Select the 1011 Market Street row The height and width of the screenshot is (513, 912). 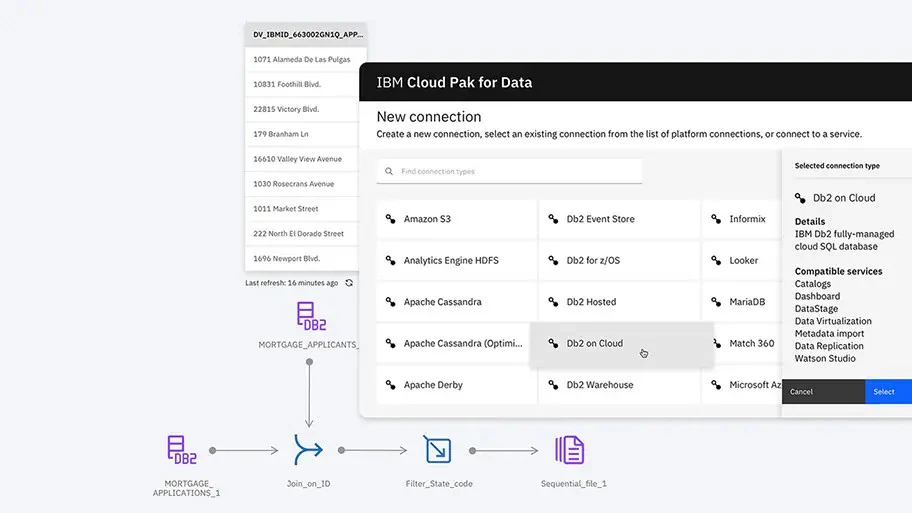tap(302, 209)
